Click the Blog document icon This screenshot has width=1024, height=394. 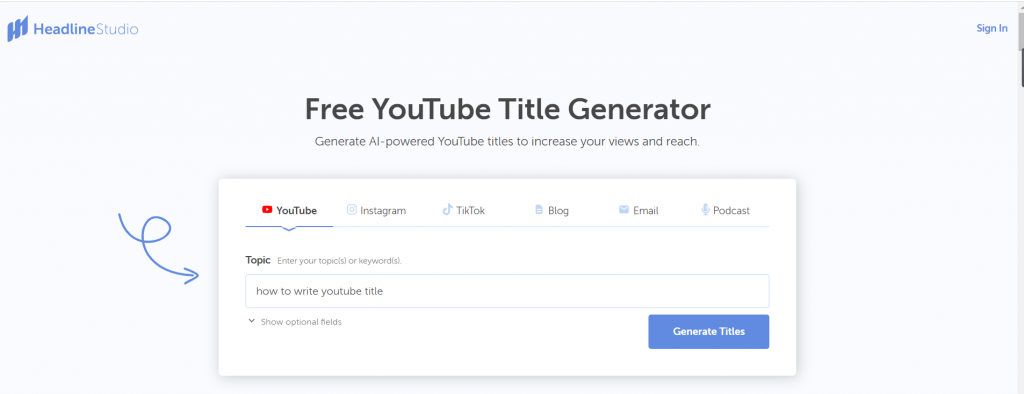click(539, 210)
